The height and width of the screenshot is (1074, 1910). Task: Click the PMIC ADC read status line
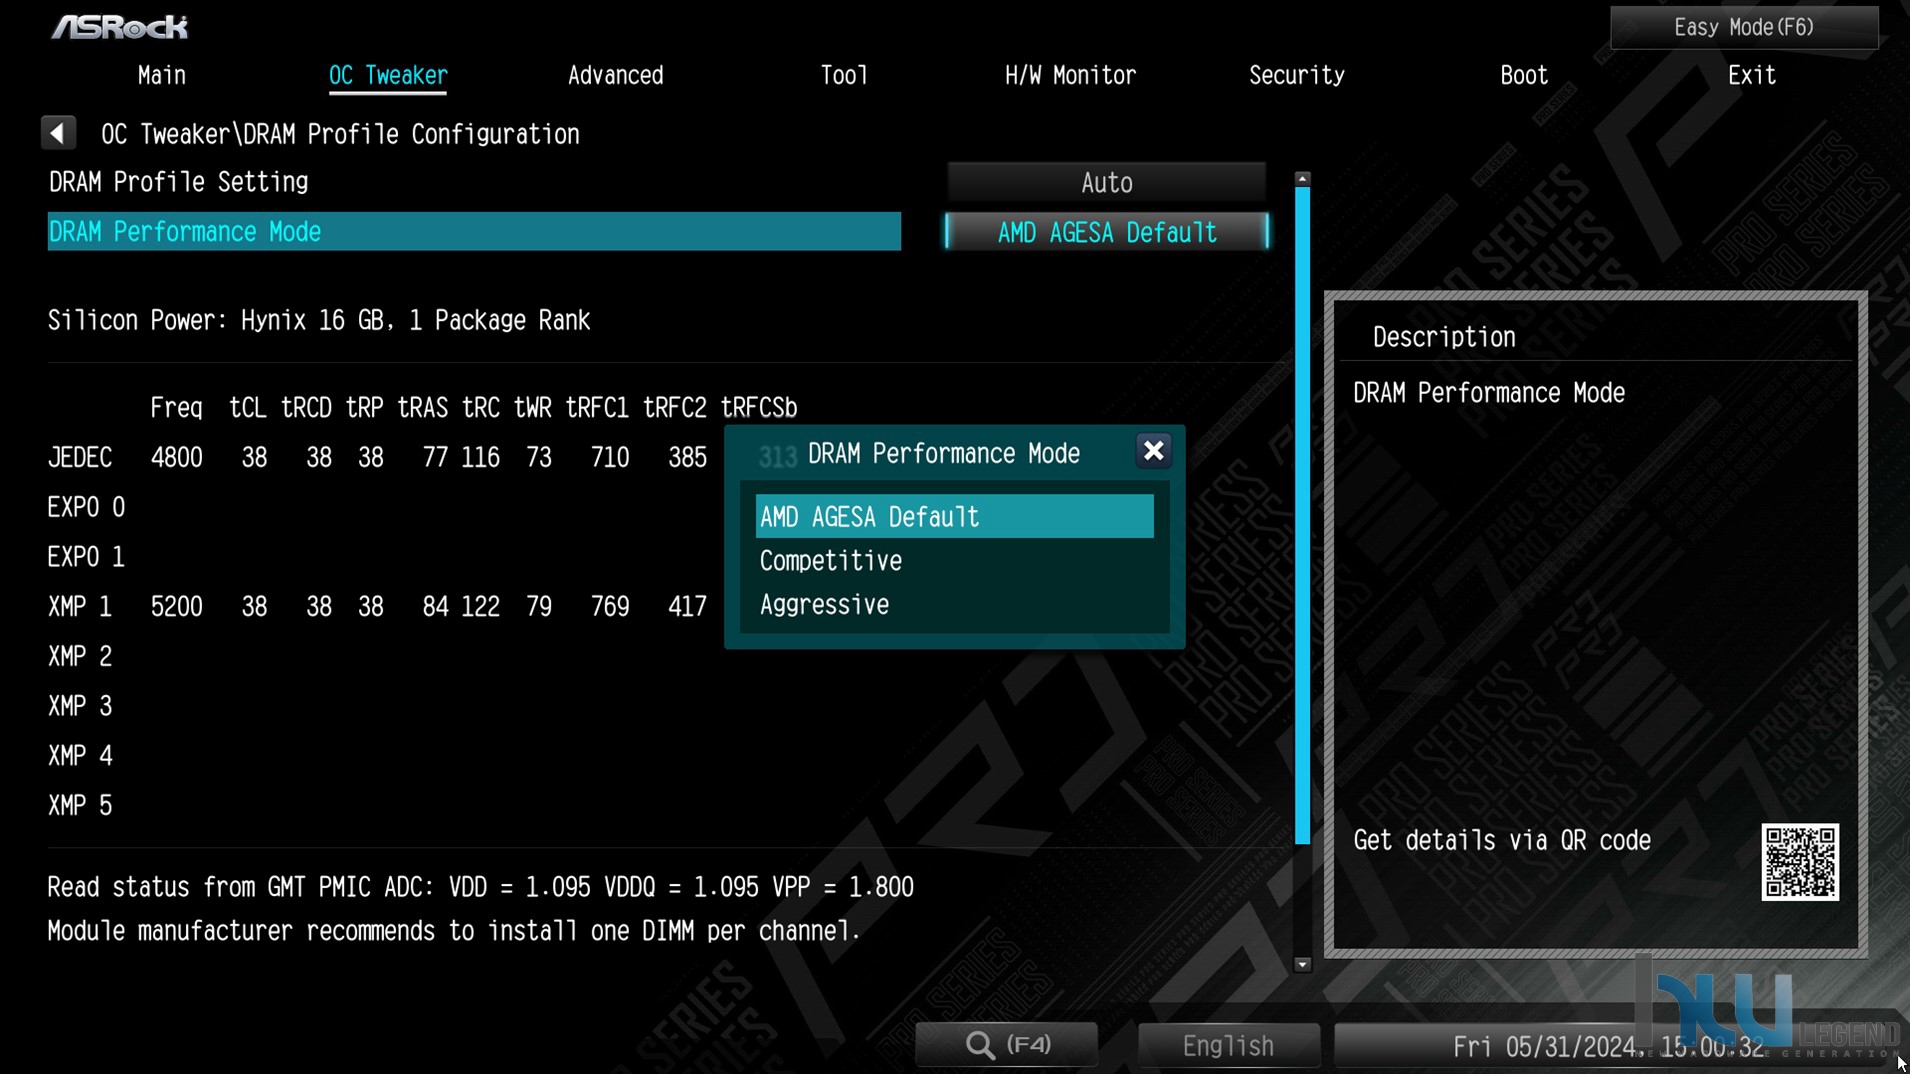480,887
